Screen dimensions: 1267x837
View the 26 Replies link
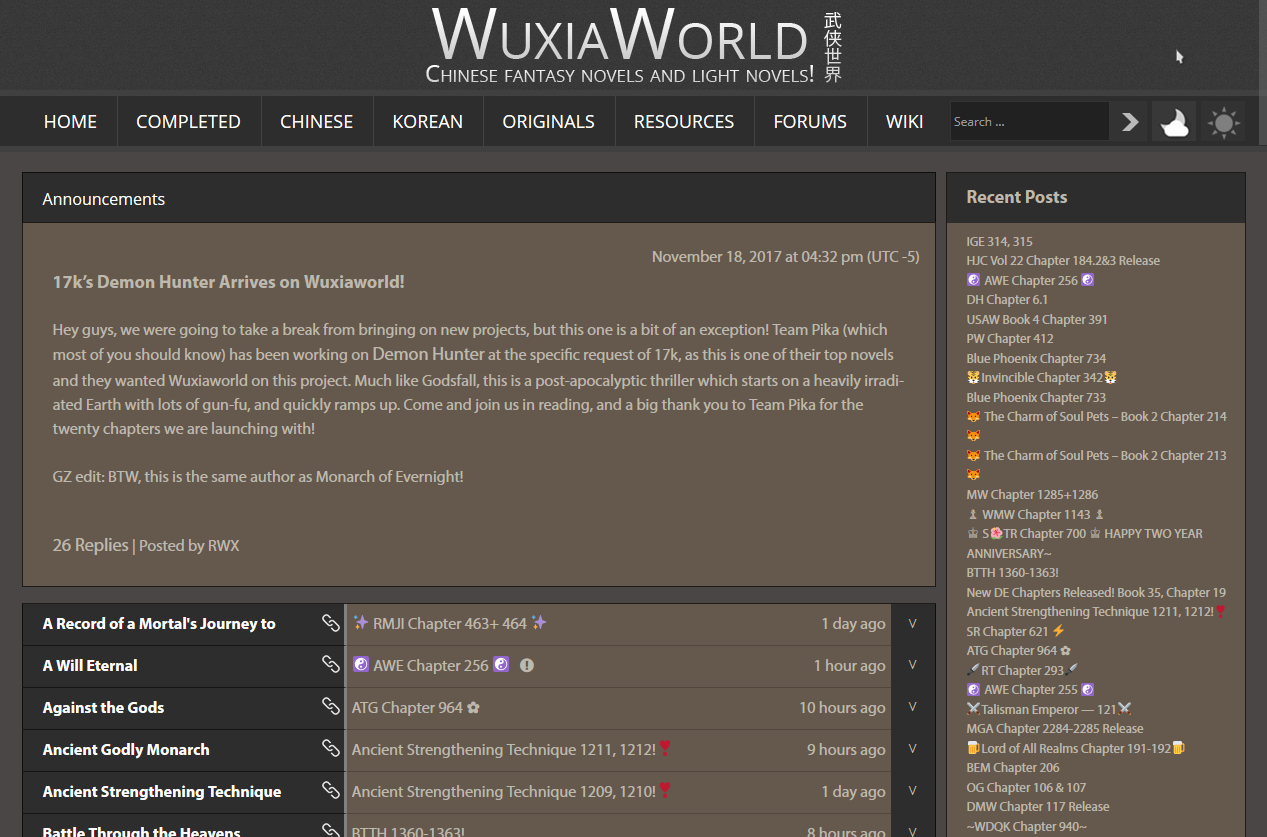[90, 545]
